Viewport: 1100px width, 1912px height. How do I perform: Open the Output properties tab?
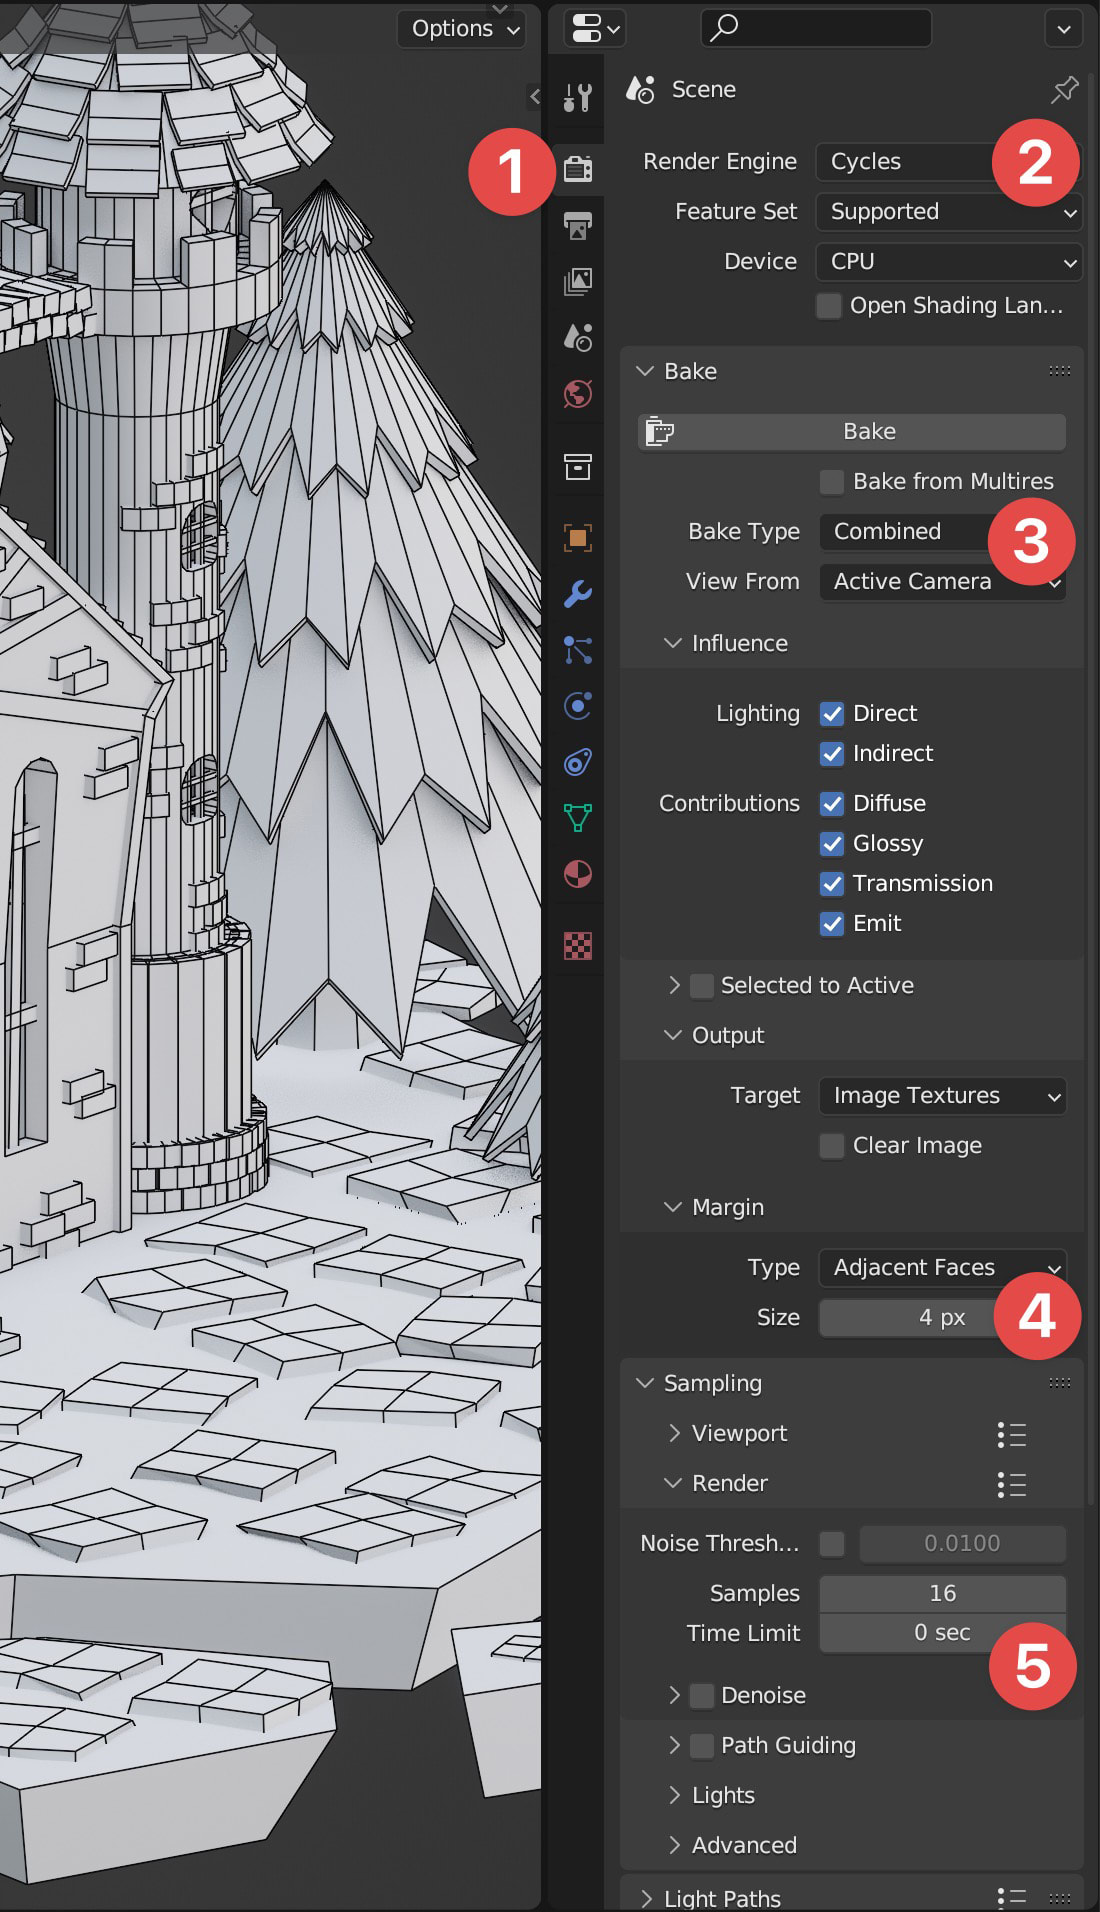pos(578,225)
